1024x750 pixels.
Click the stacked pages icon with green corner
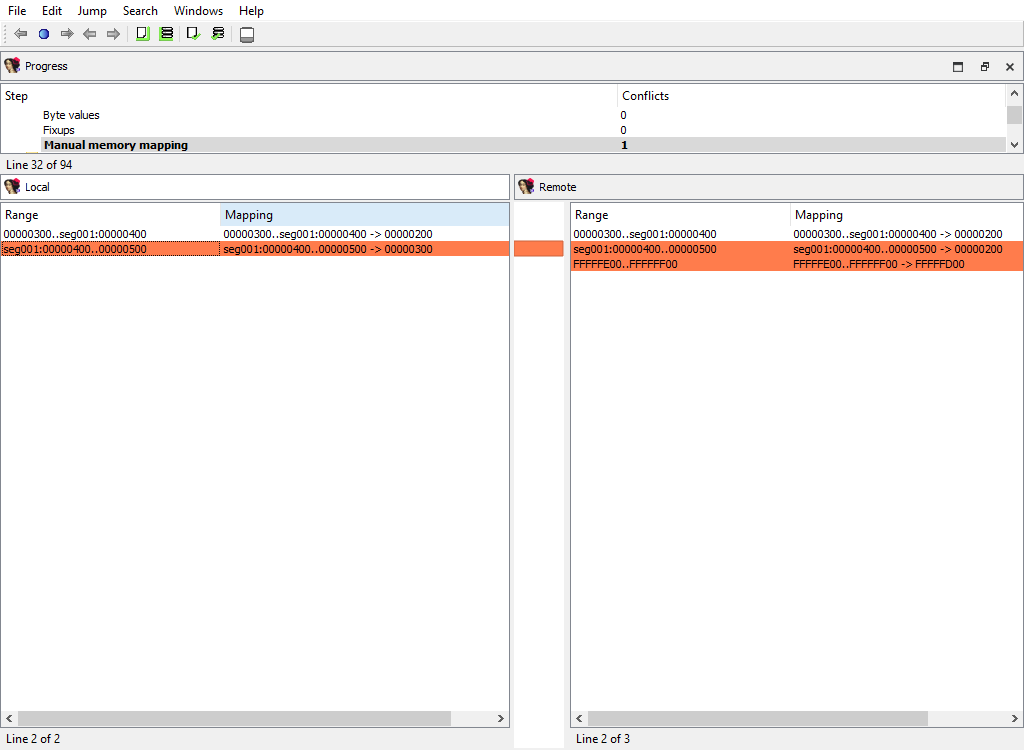tap(166, 34)
